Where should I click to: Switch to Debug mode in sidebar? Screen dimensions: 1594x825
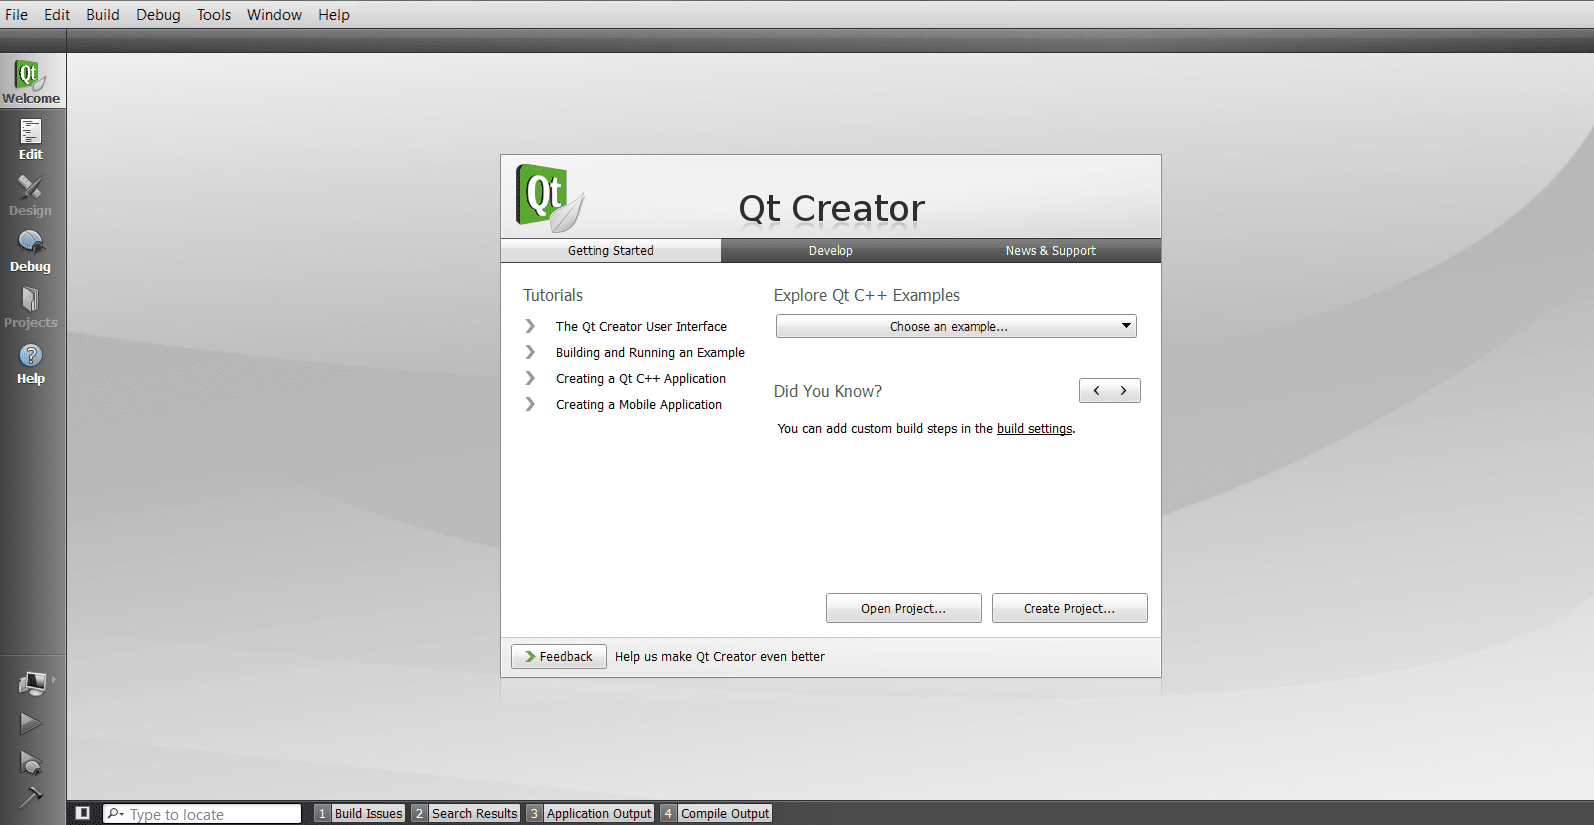click(31, 251)
